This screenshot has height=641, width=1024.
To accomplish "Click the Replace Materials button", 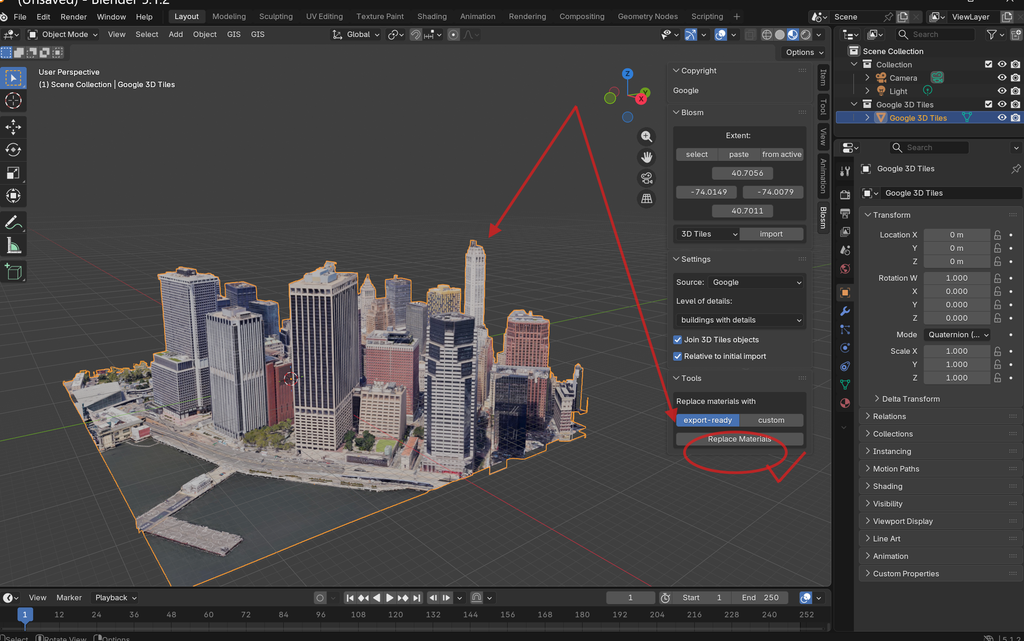I will tap(739, 439).
